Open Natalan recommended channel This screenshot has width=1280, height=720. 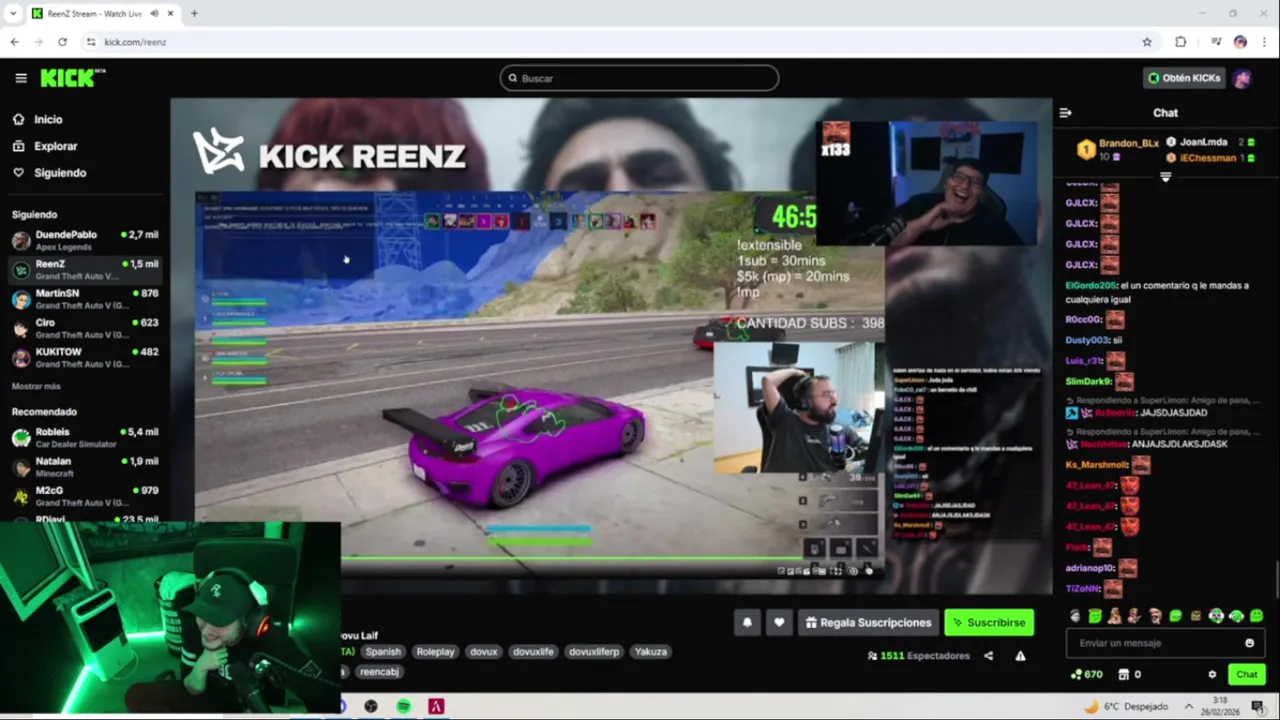tap(84, 467)
